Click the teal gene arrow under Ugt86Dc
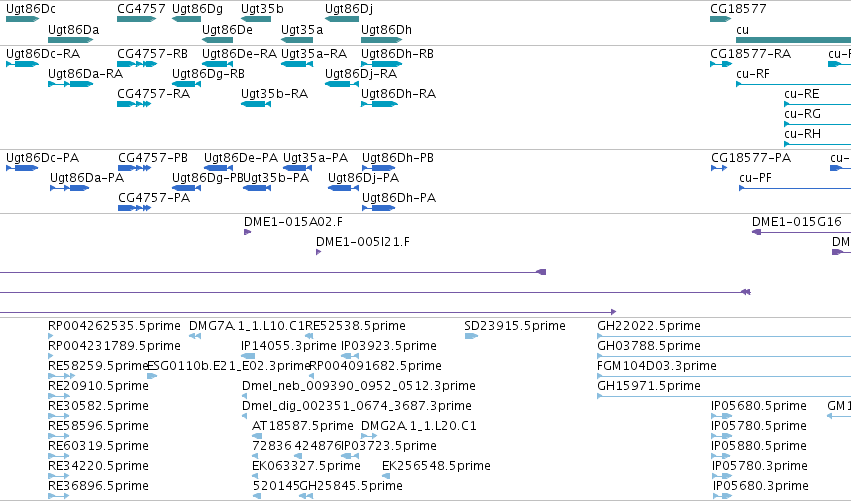The image size is (851, 501). 22,19
